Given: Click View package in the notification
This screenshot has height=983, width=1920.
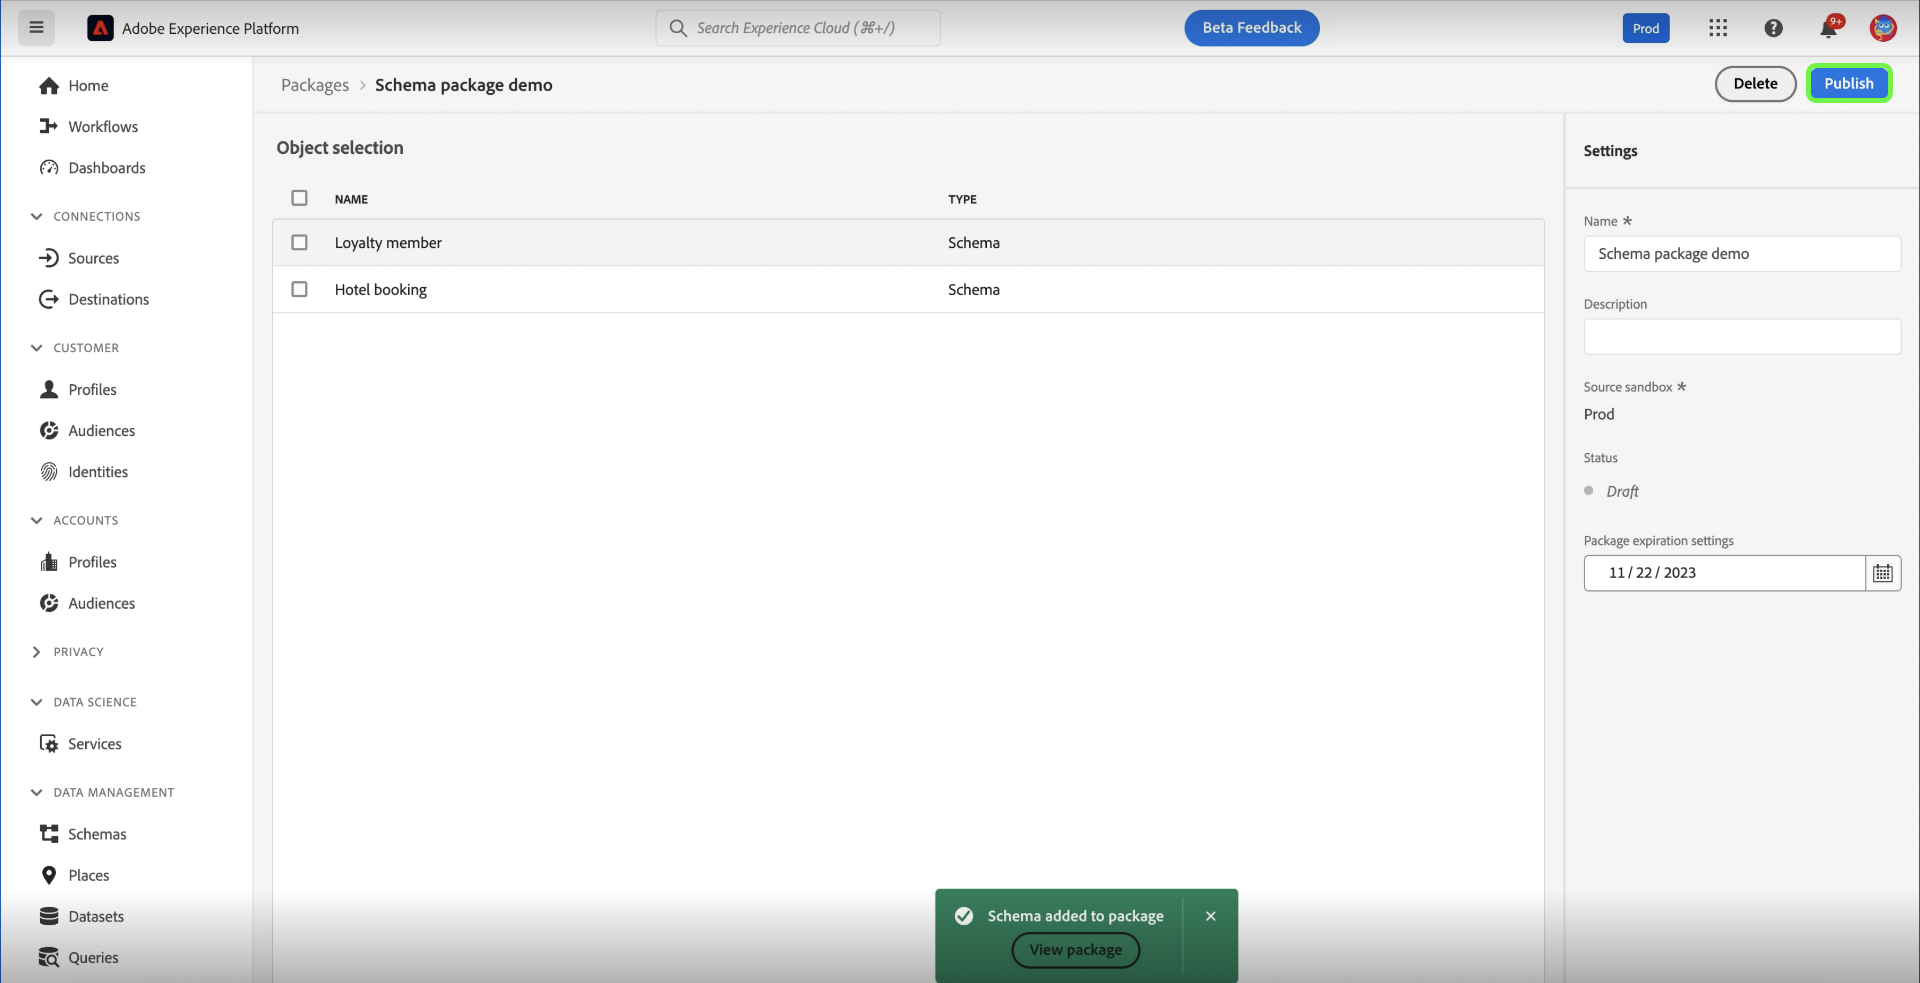Looking at the screenshot, I should point(1074,950).
